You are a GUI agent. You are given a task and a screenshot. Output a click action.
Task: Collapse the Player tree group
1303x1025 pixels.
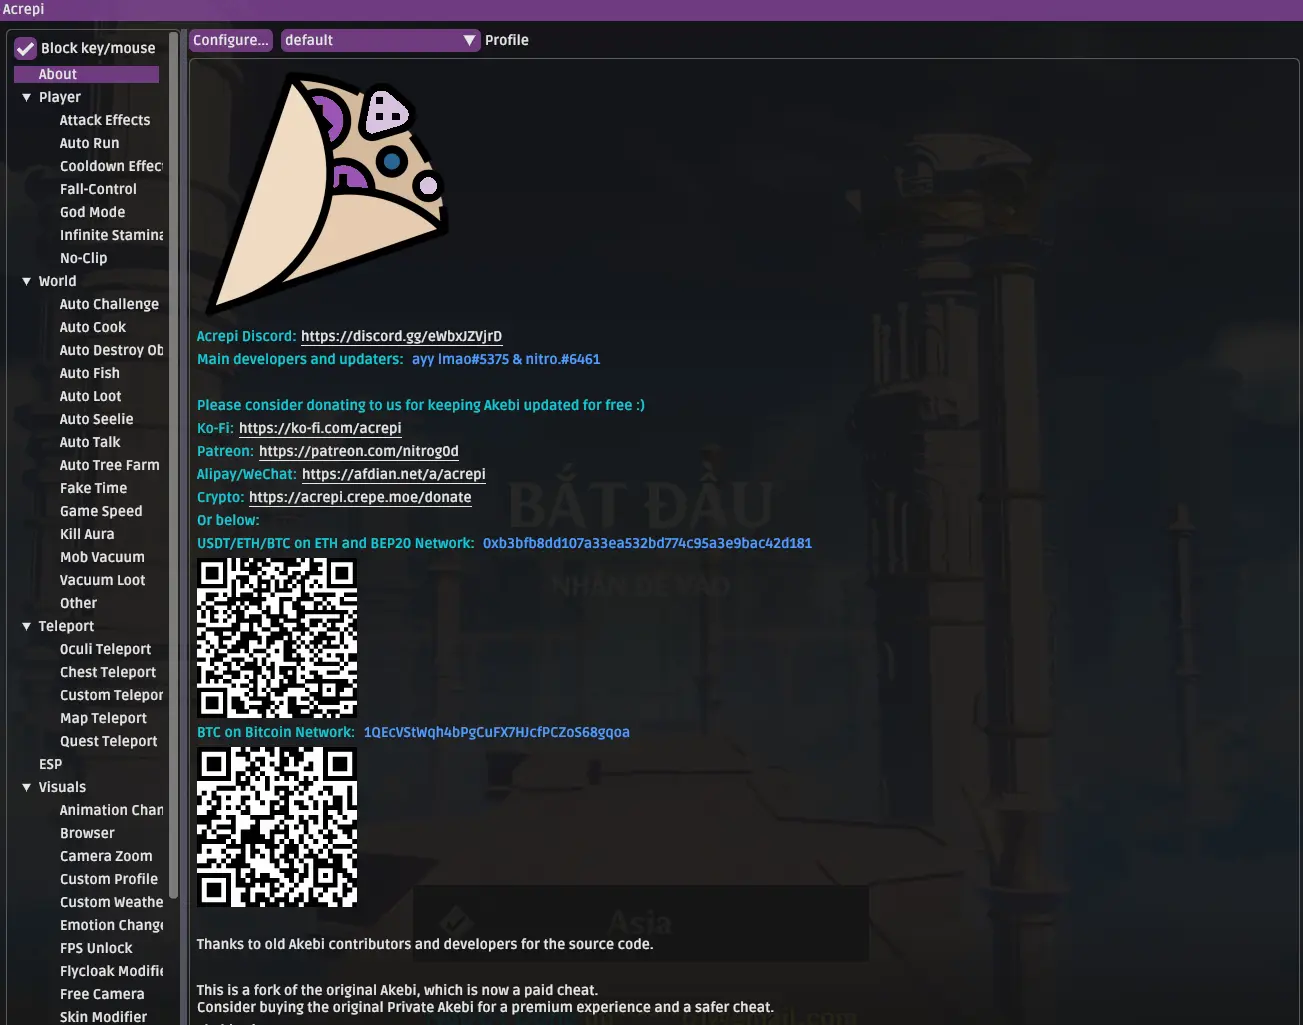click(27, 97)
